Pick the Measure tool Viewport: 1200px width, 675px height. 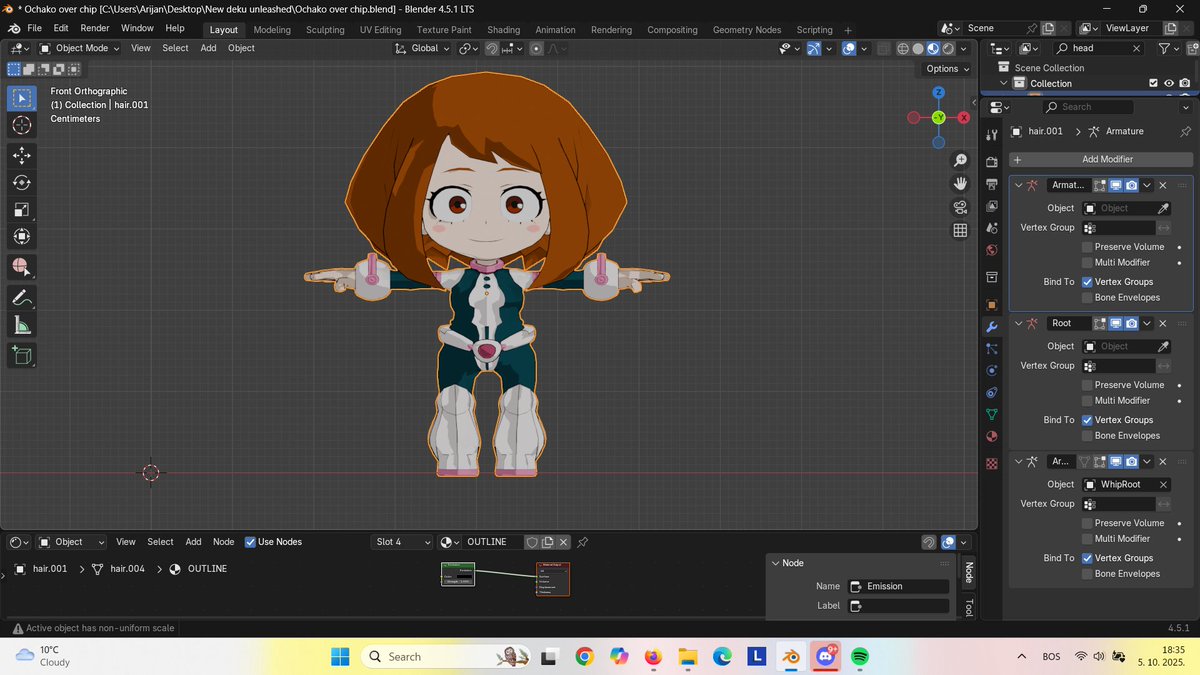21,325
